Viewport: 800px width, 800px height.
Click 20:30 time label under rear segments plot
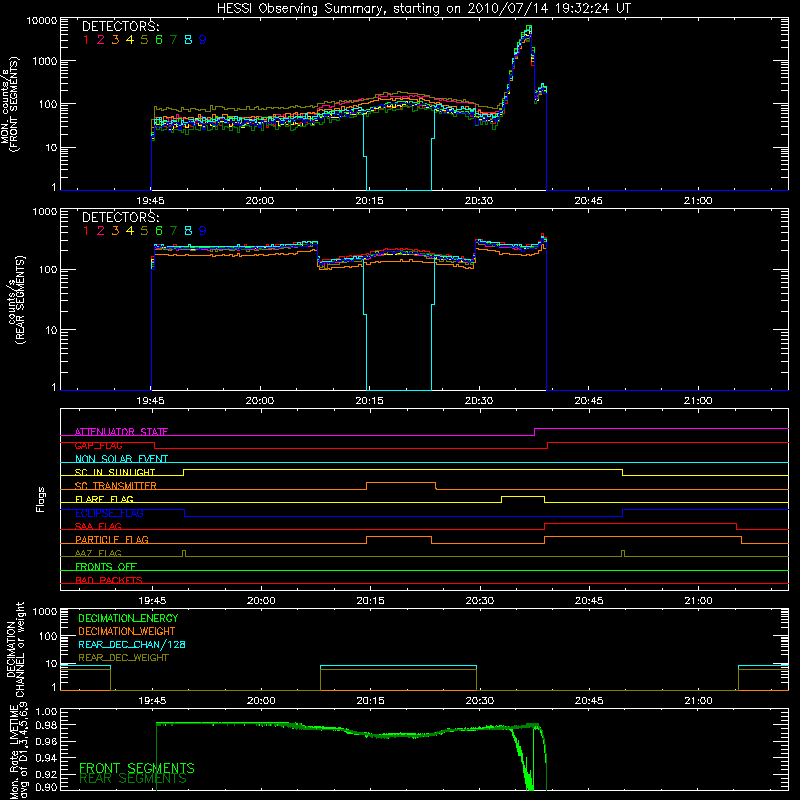[479, 401]
